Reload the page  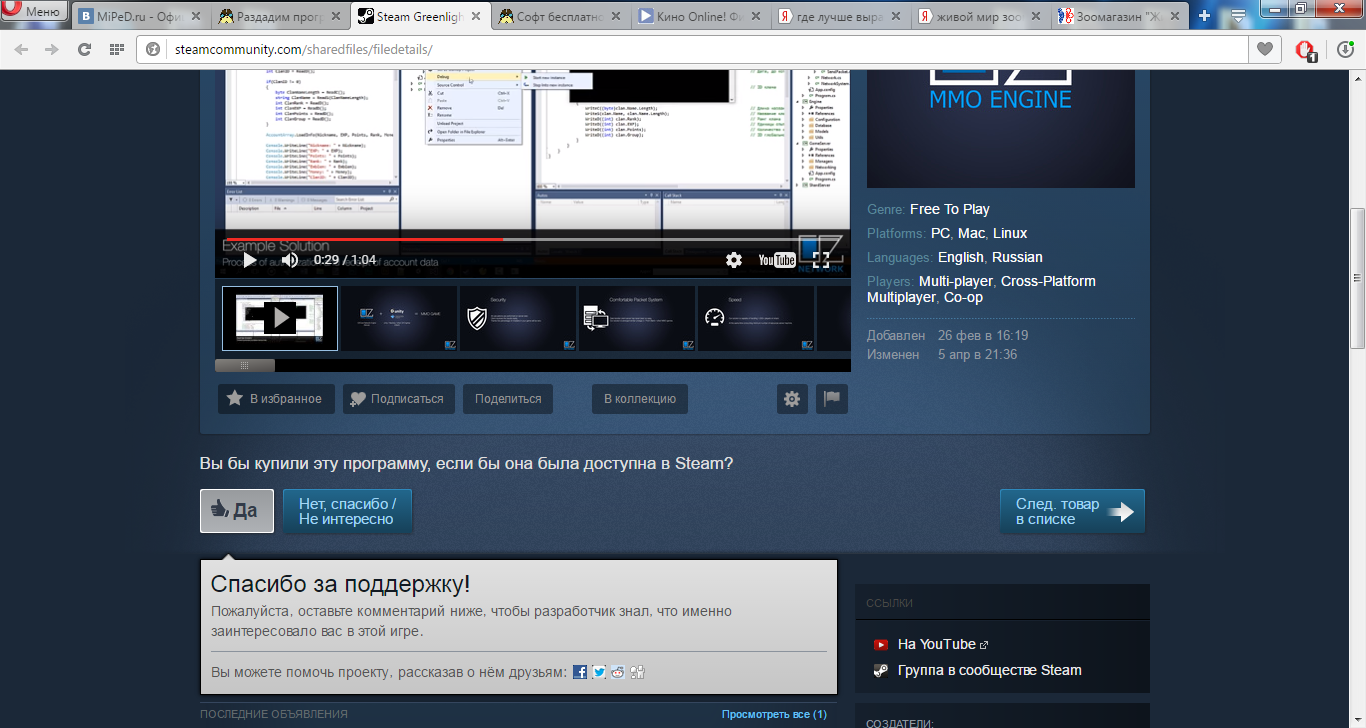84,49
